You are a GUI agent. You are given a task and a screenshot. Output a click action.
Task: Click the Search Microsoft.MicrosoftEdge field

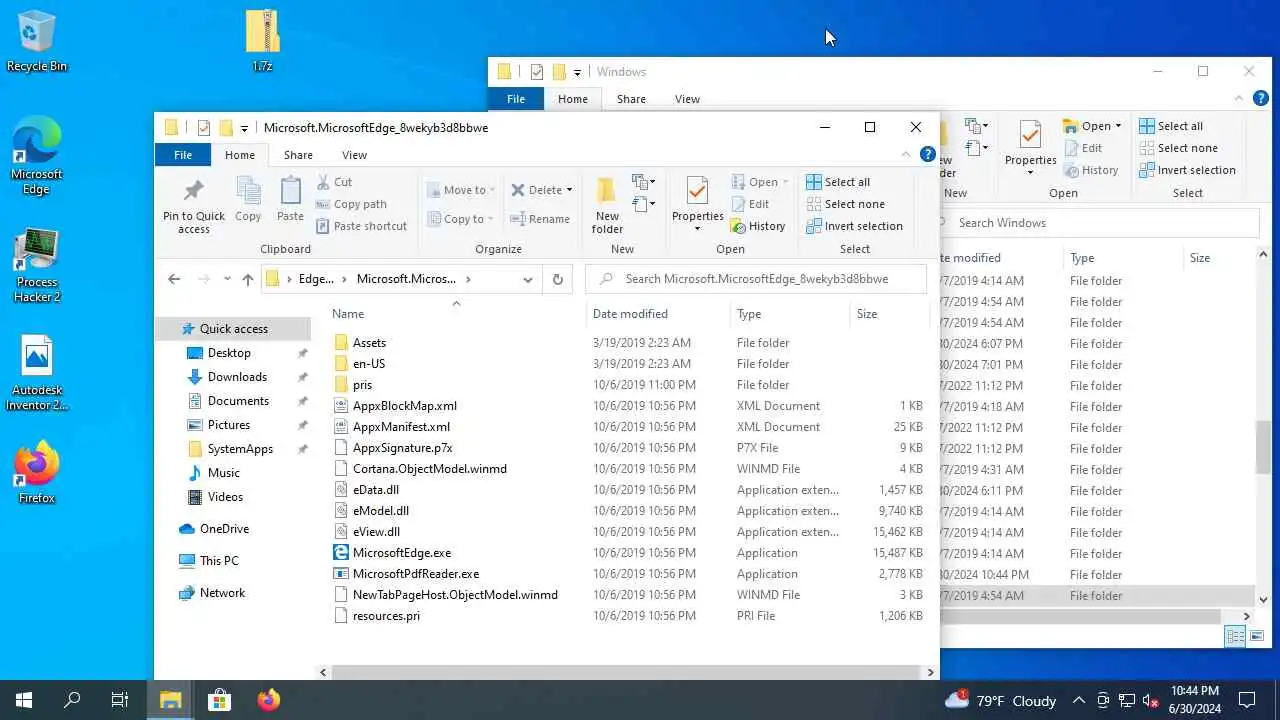pyautogui.click(x=756, y=279)
